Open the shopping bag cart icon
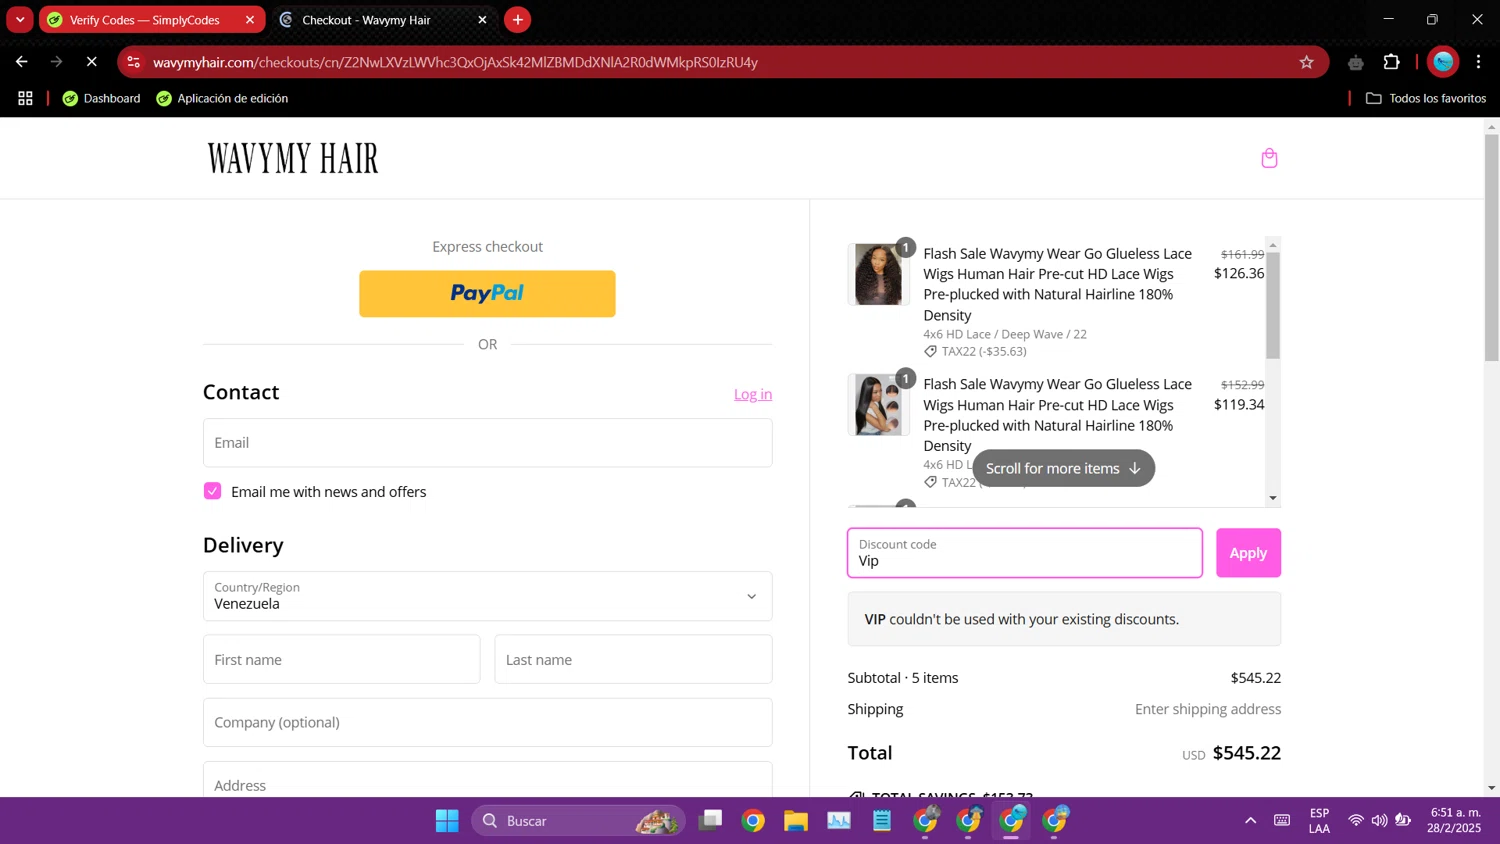 (x=1269, y=158)
